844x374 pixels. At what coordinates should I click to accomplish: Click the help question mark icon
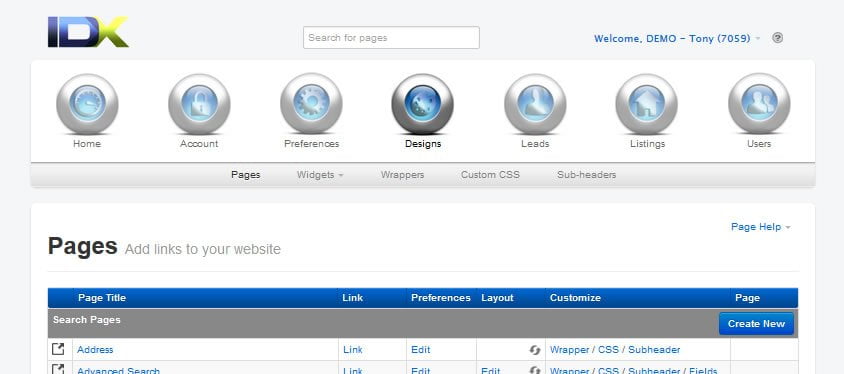pos(777,38)
